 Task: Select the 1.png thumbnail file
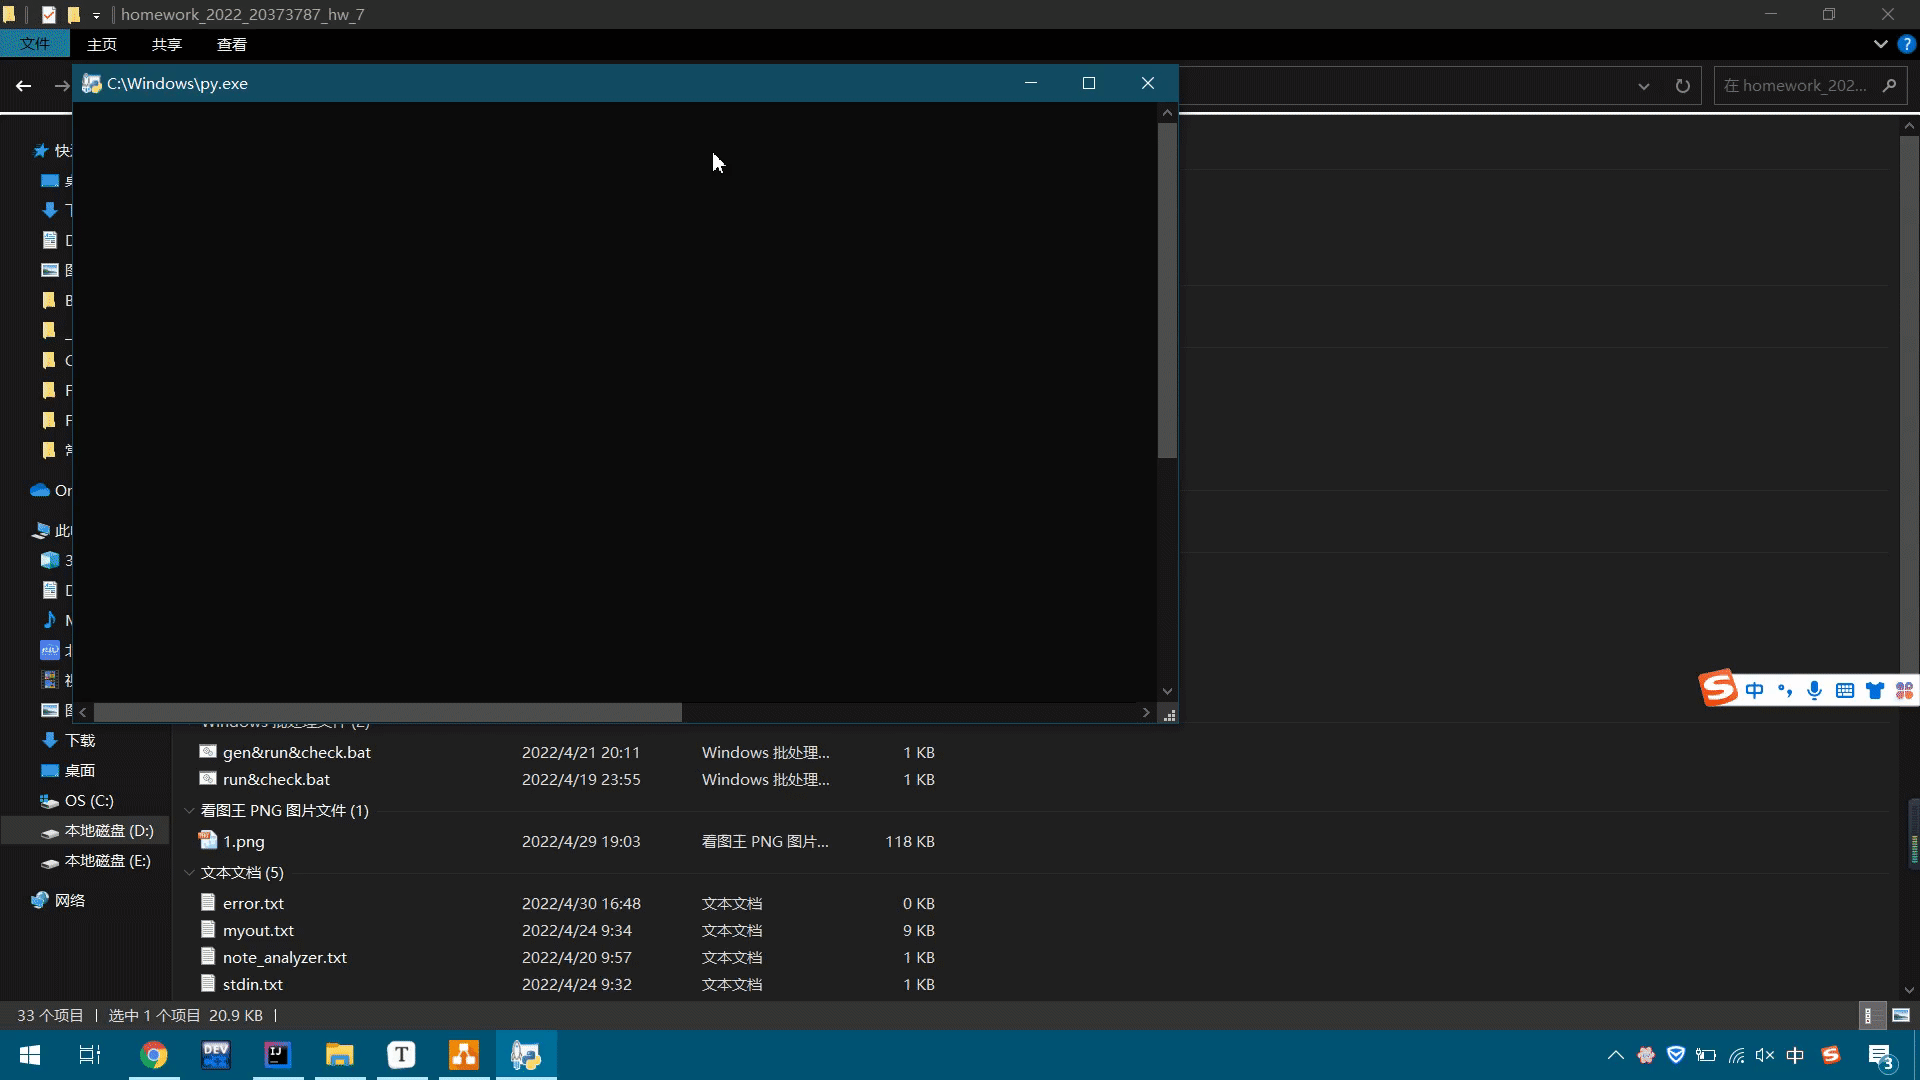[x=243, y=840]
